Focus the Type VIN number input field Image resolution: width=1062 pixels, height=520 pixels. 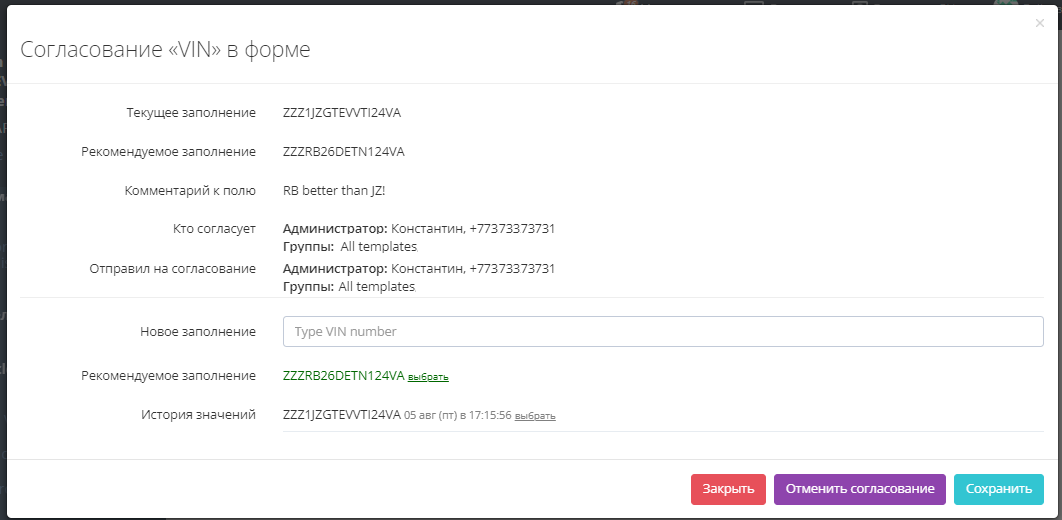coord(663,331)
